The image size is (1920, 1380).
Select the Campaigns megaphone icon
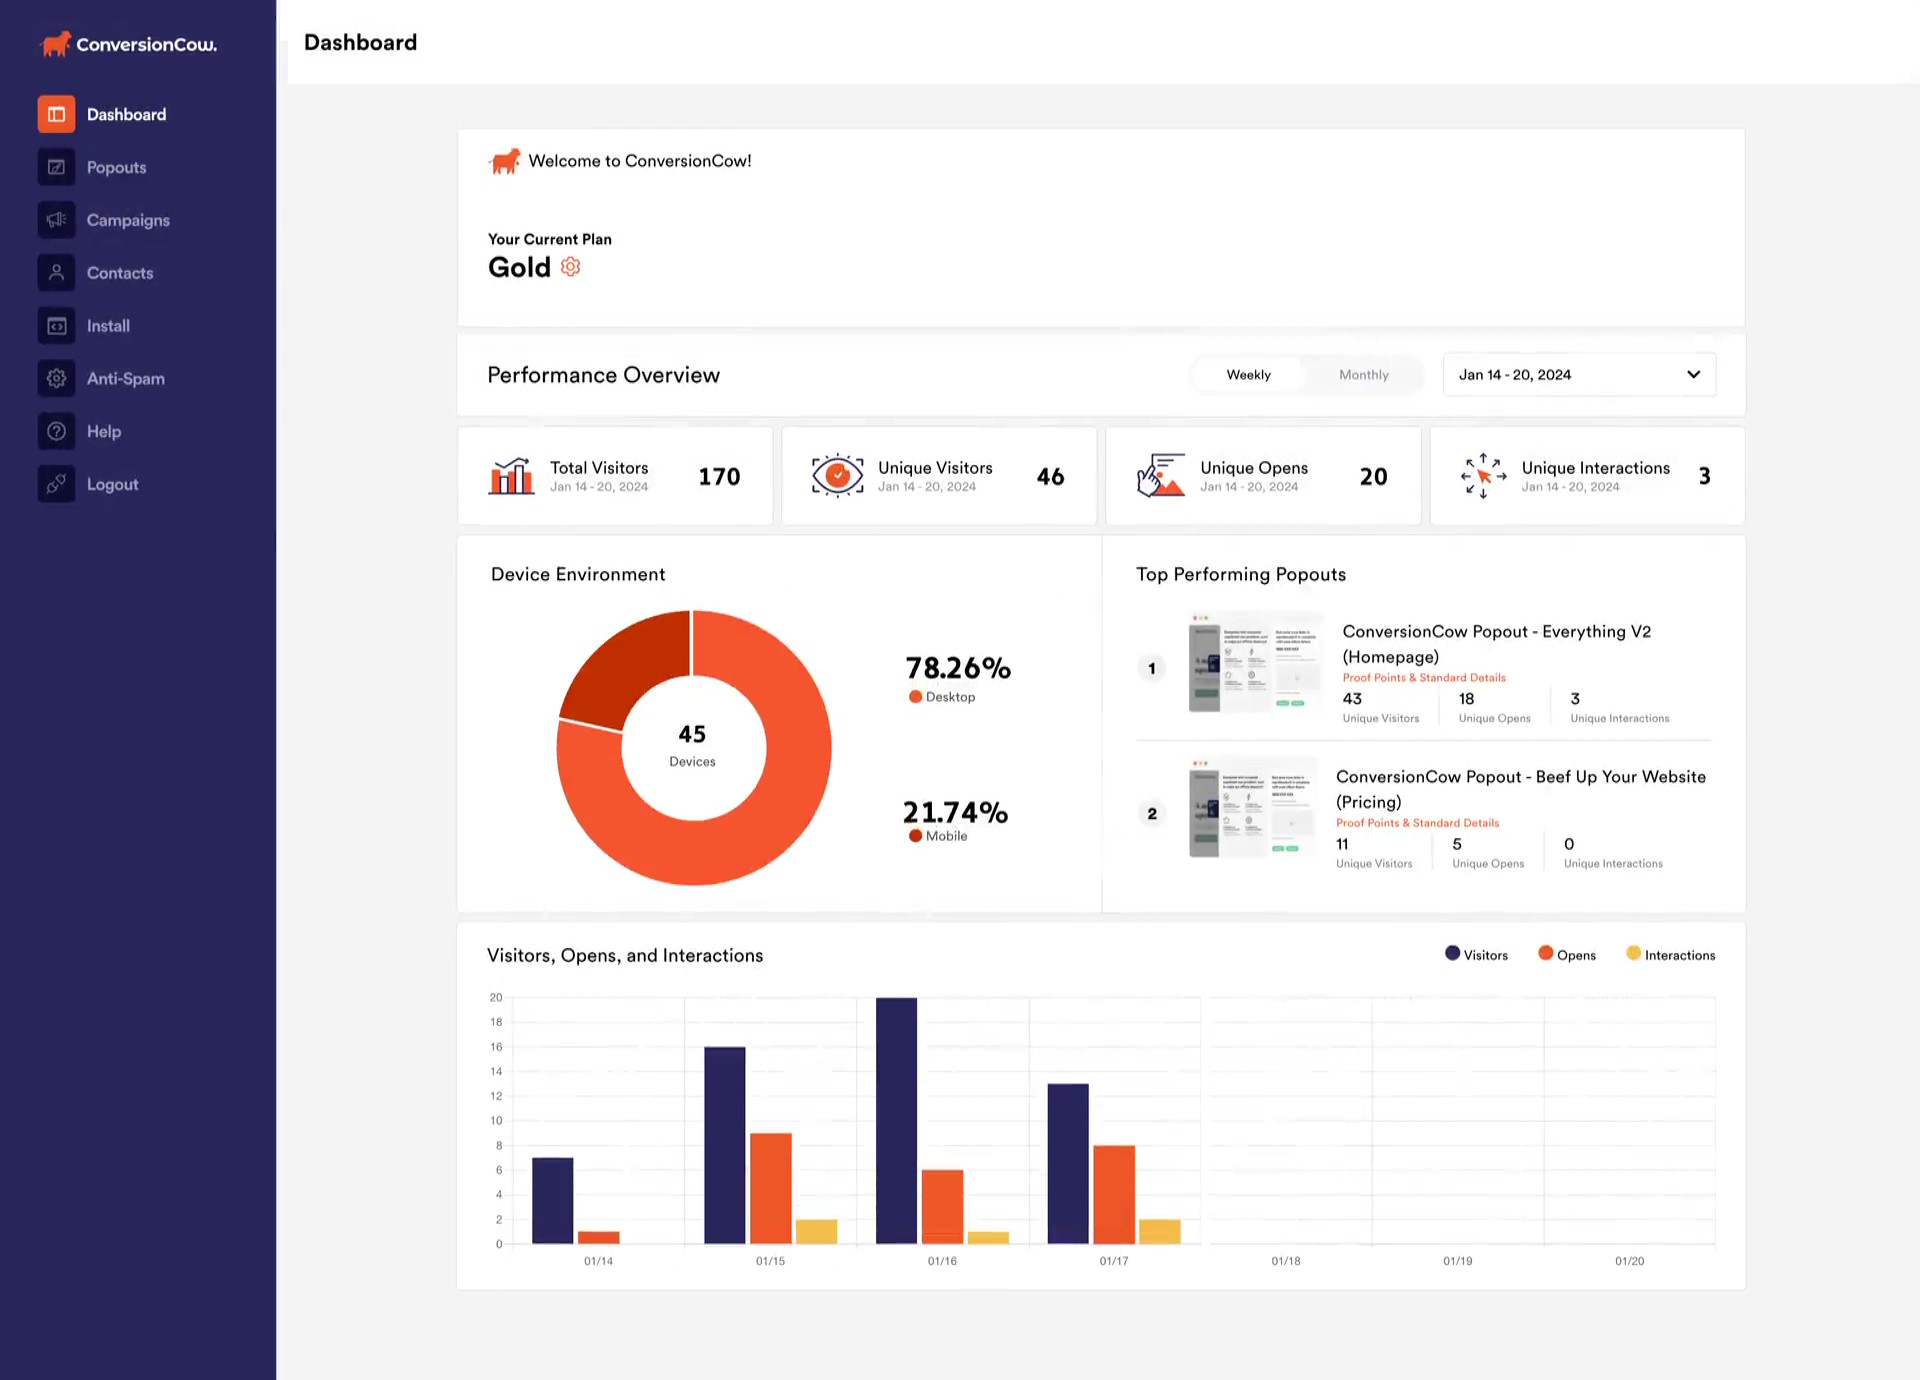point(56,220)
